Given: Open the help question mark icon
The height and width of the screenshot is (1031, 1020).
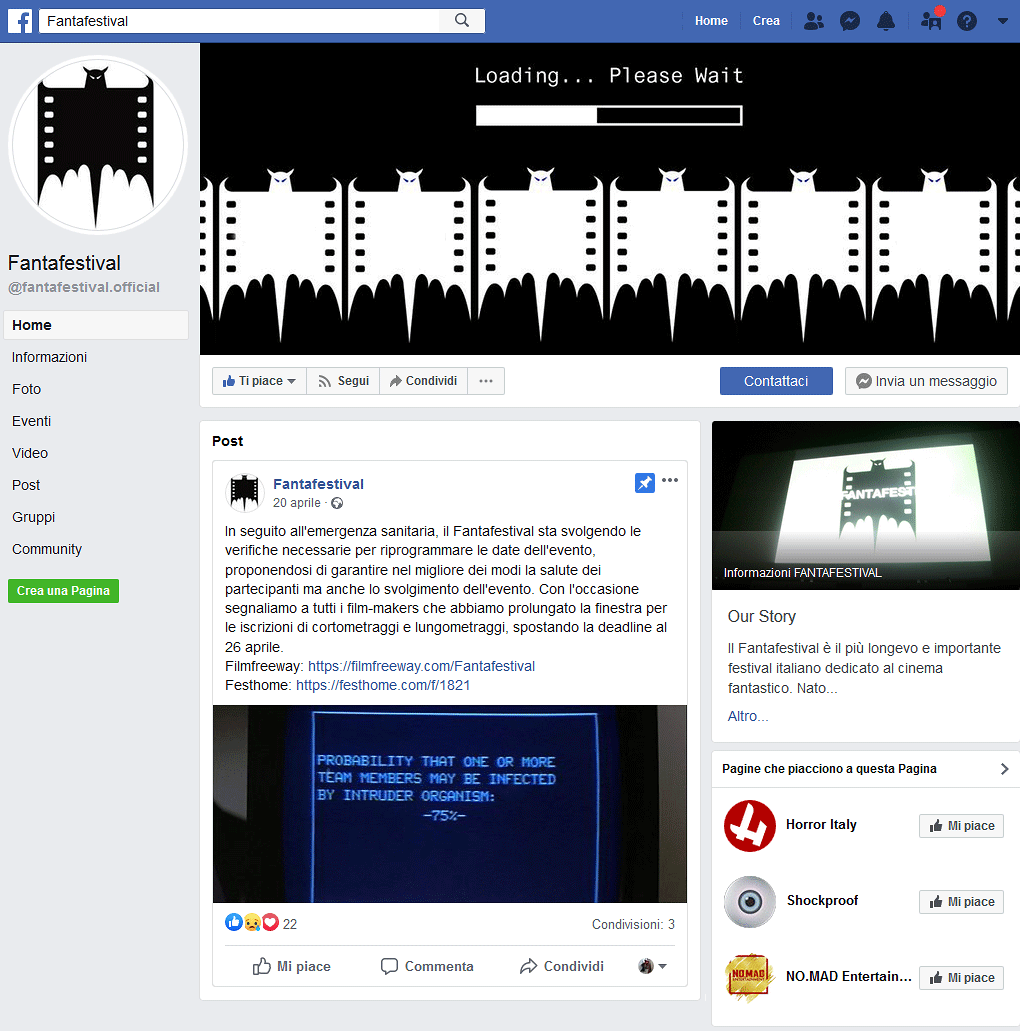Looking at the screenshot, I should click(x=967, y=21).
